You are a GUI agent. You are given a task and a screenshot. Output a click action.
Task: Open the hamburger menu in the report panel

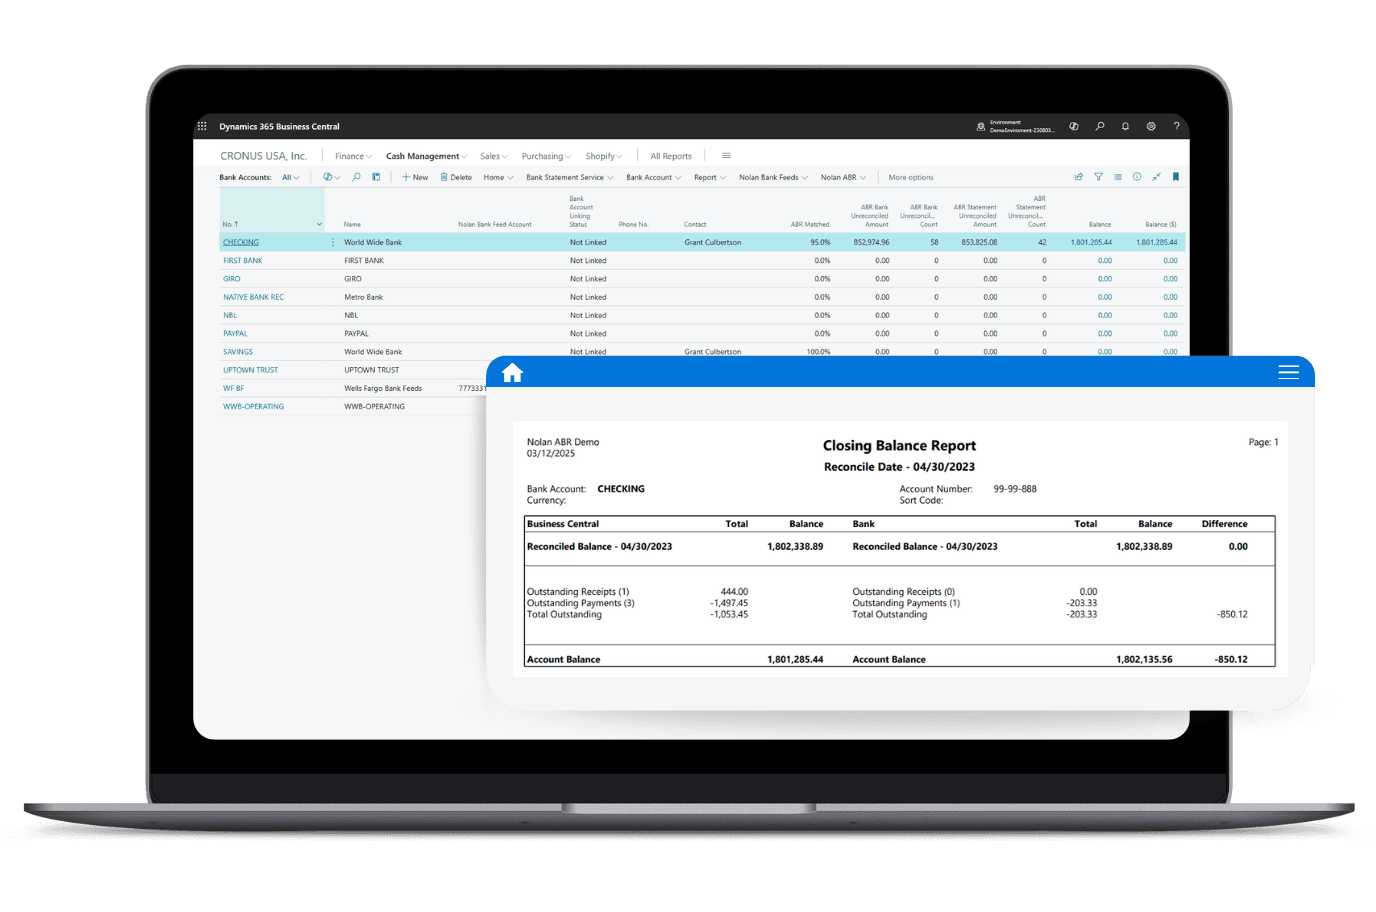pyautogui.click(x=1288, y=372)
